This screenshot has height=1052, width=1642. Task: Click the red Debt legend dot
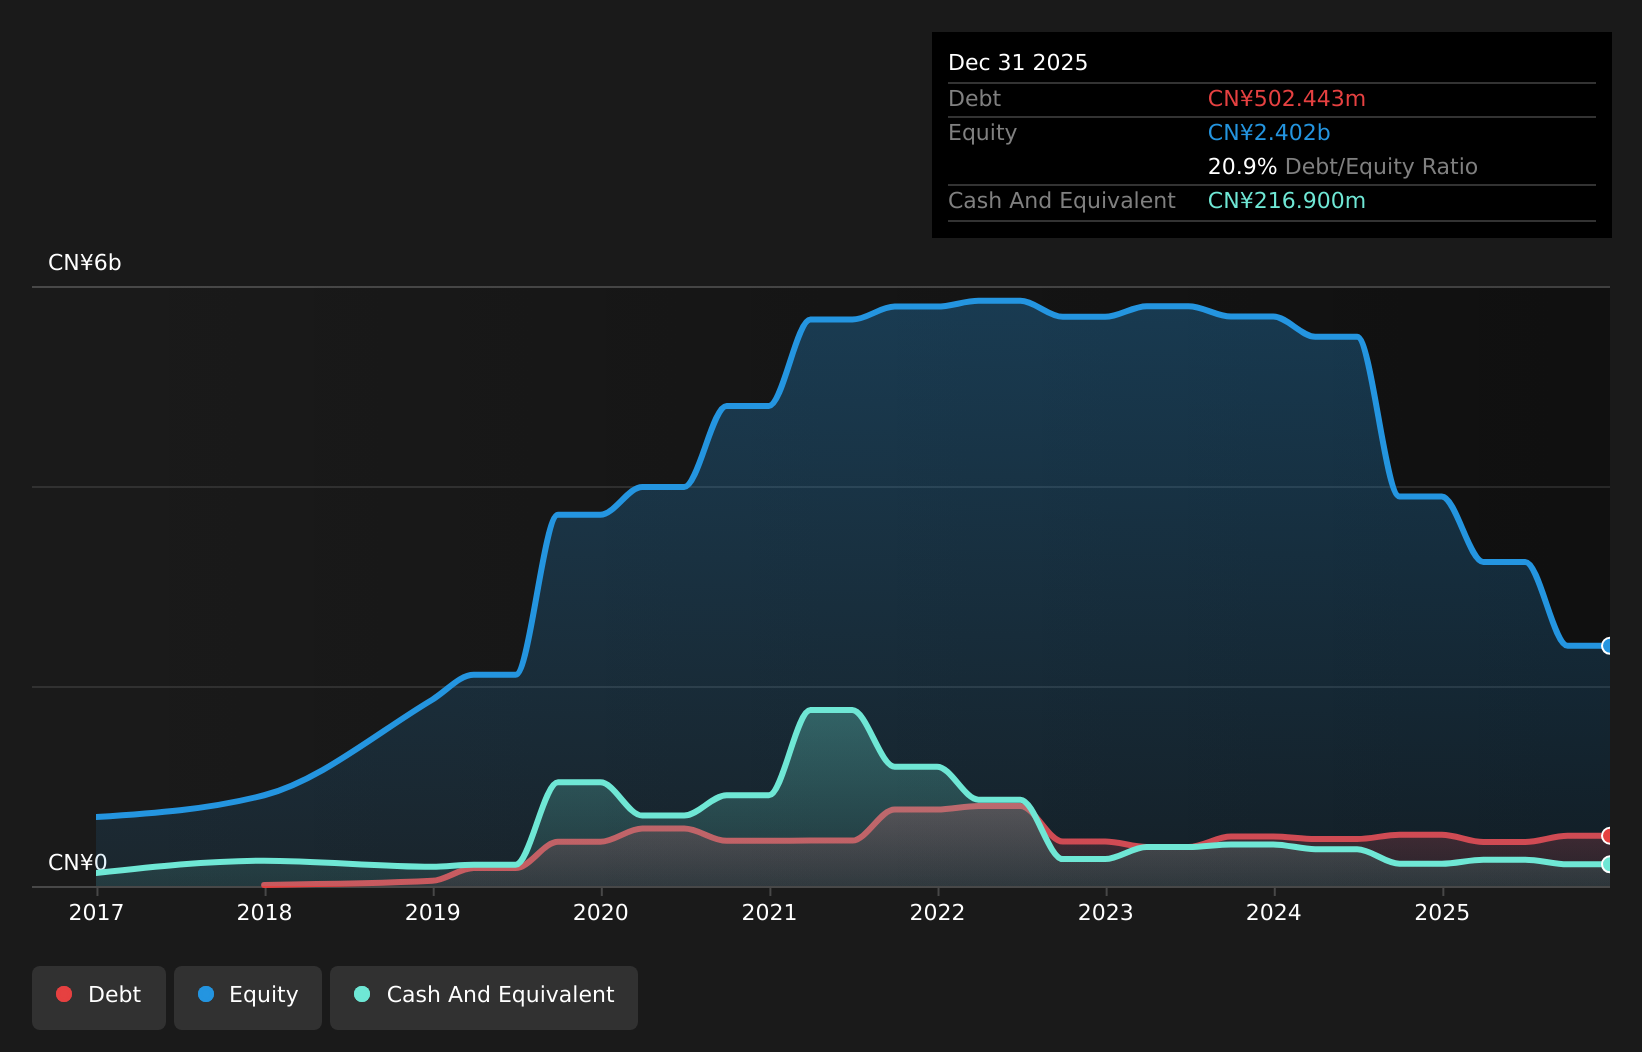click(x=64, y=994)
